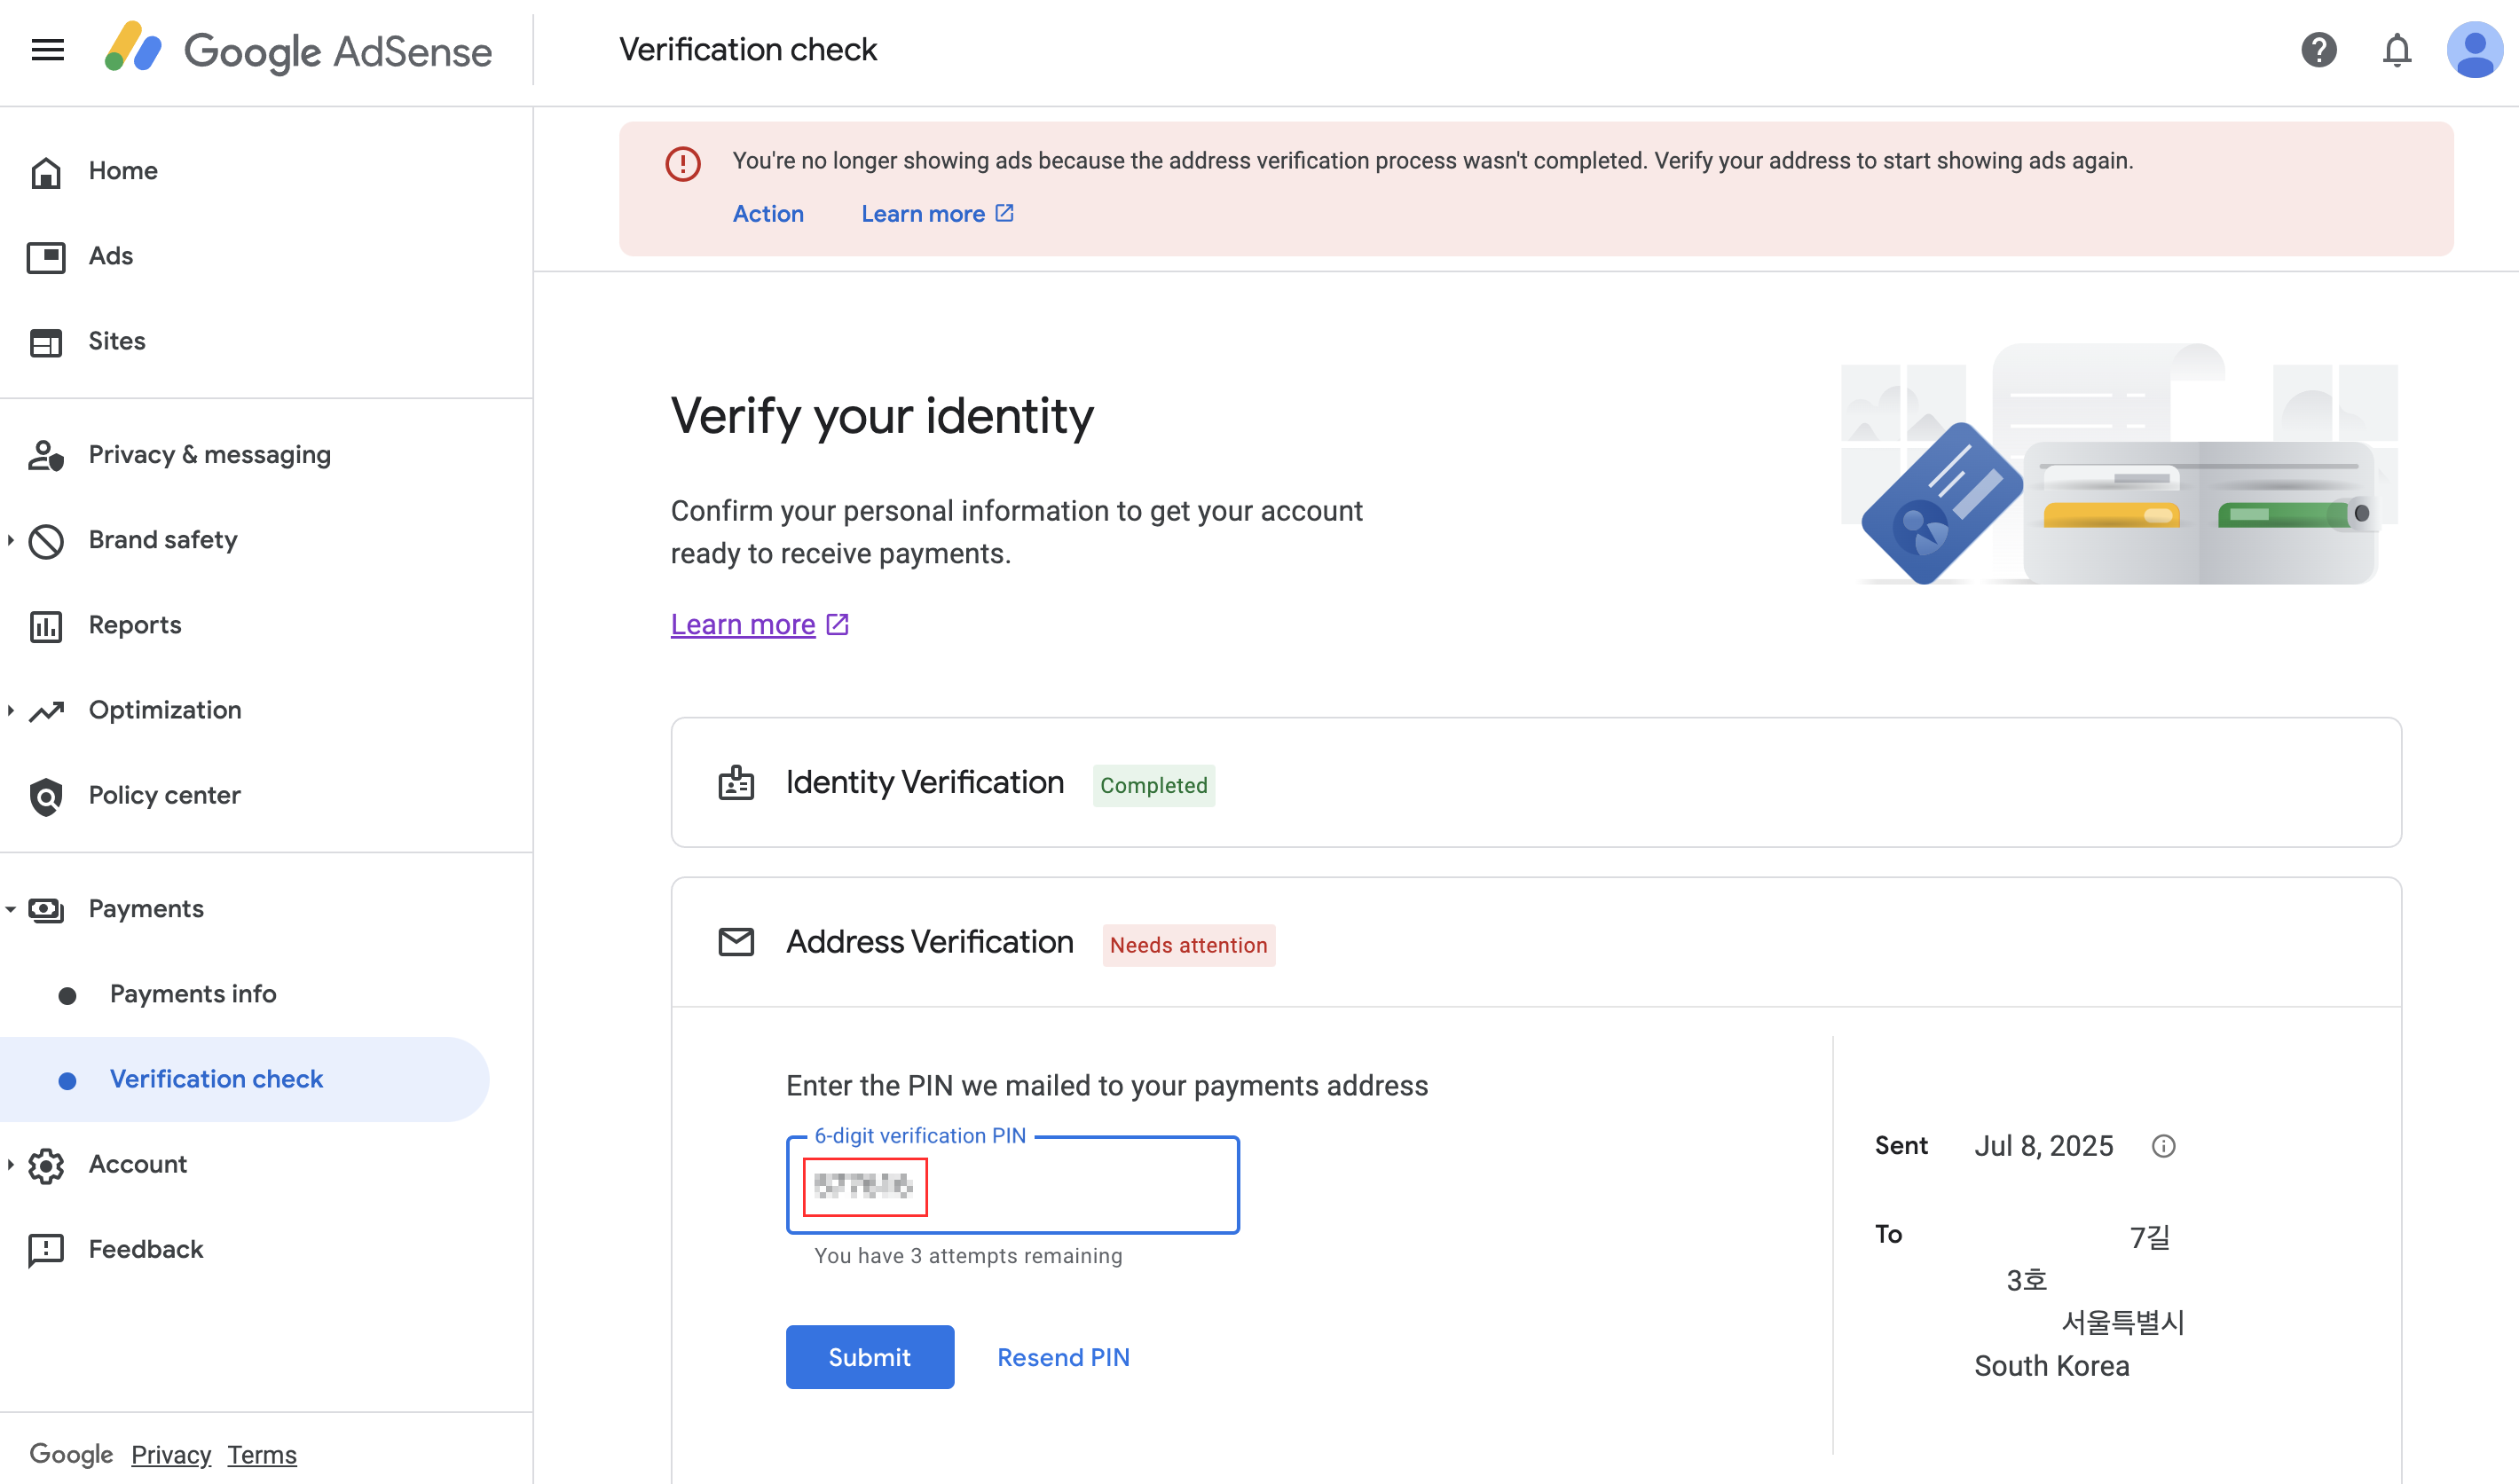
Task: Collapse the Payments section
Action: (11, 909)
